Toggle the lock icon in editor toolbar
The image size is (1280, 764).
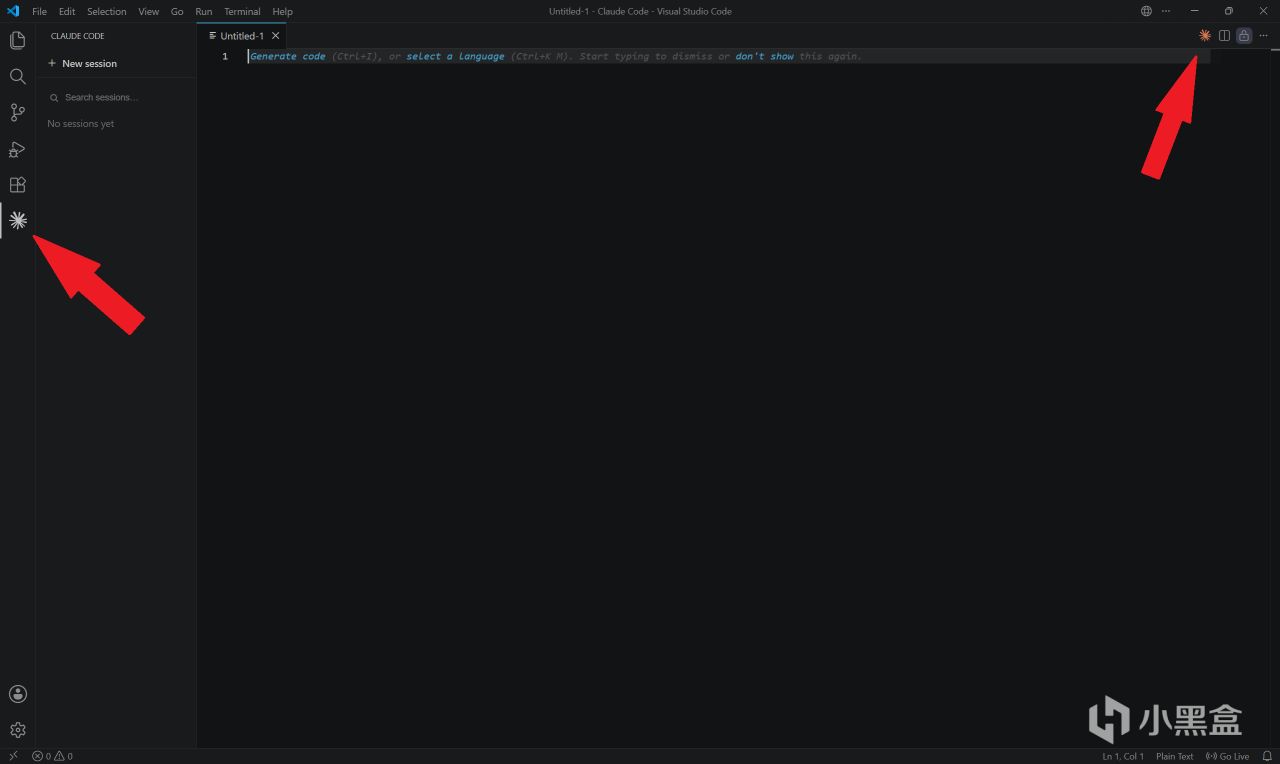pos(1244,35)
